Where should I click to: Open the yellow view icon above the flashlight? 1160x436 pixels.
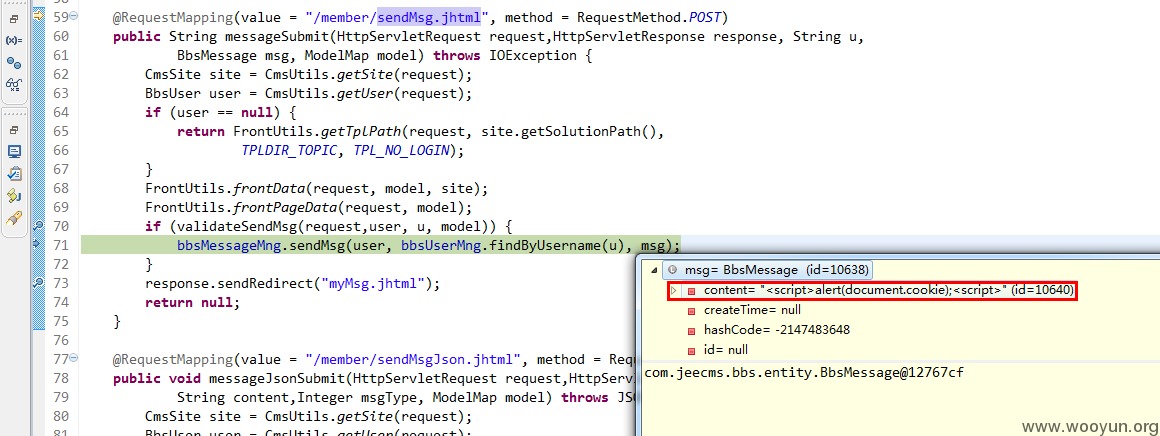pos(13,196)
